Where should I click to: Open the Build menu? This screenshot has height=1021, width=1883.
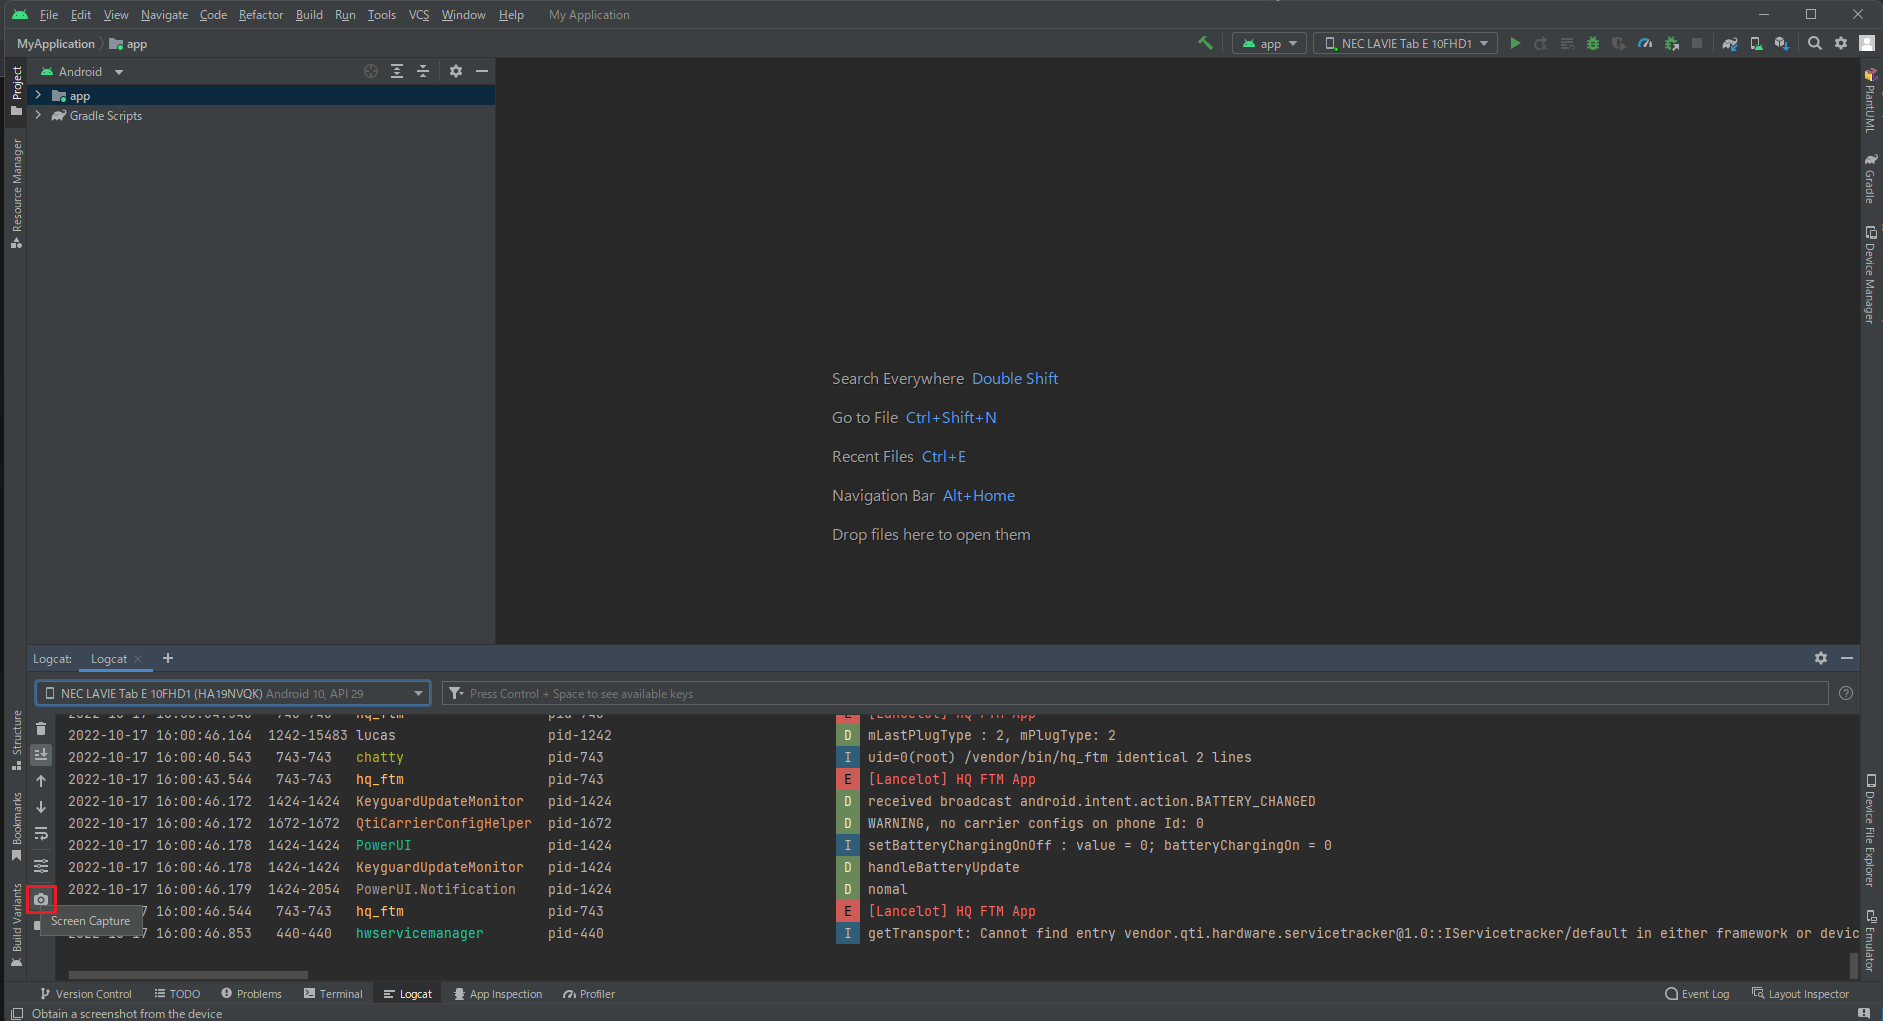pos(309,14)
